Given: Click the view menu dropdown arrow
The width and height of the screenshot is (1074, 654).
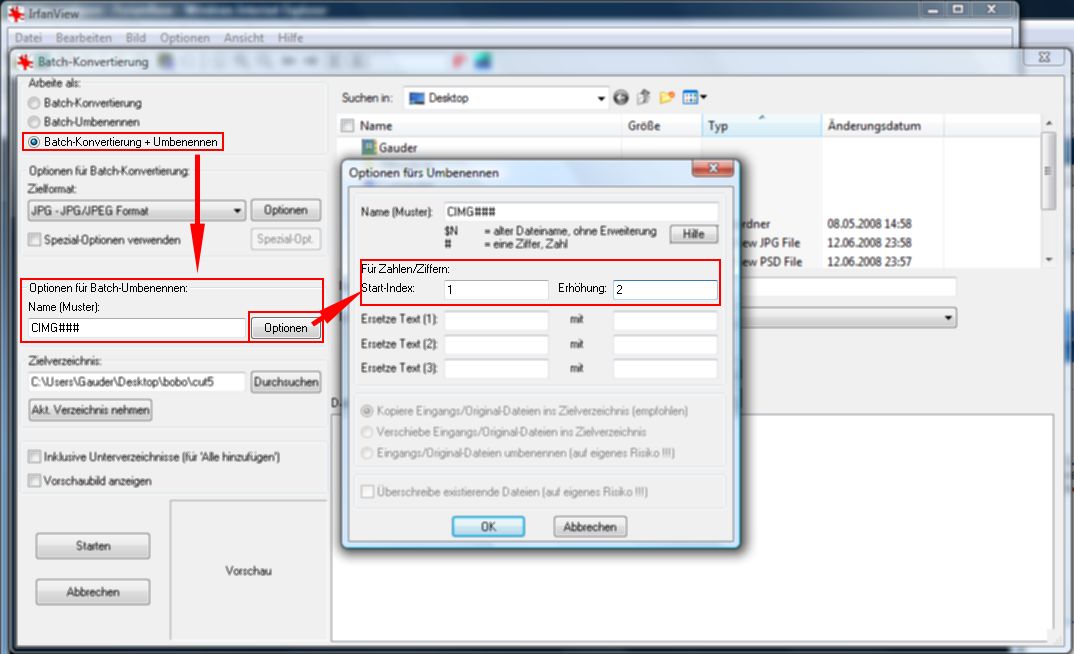Looking at the screenshot, I should 703,97.
